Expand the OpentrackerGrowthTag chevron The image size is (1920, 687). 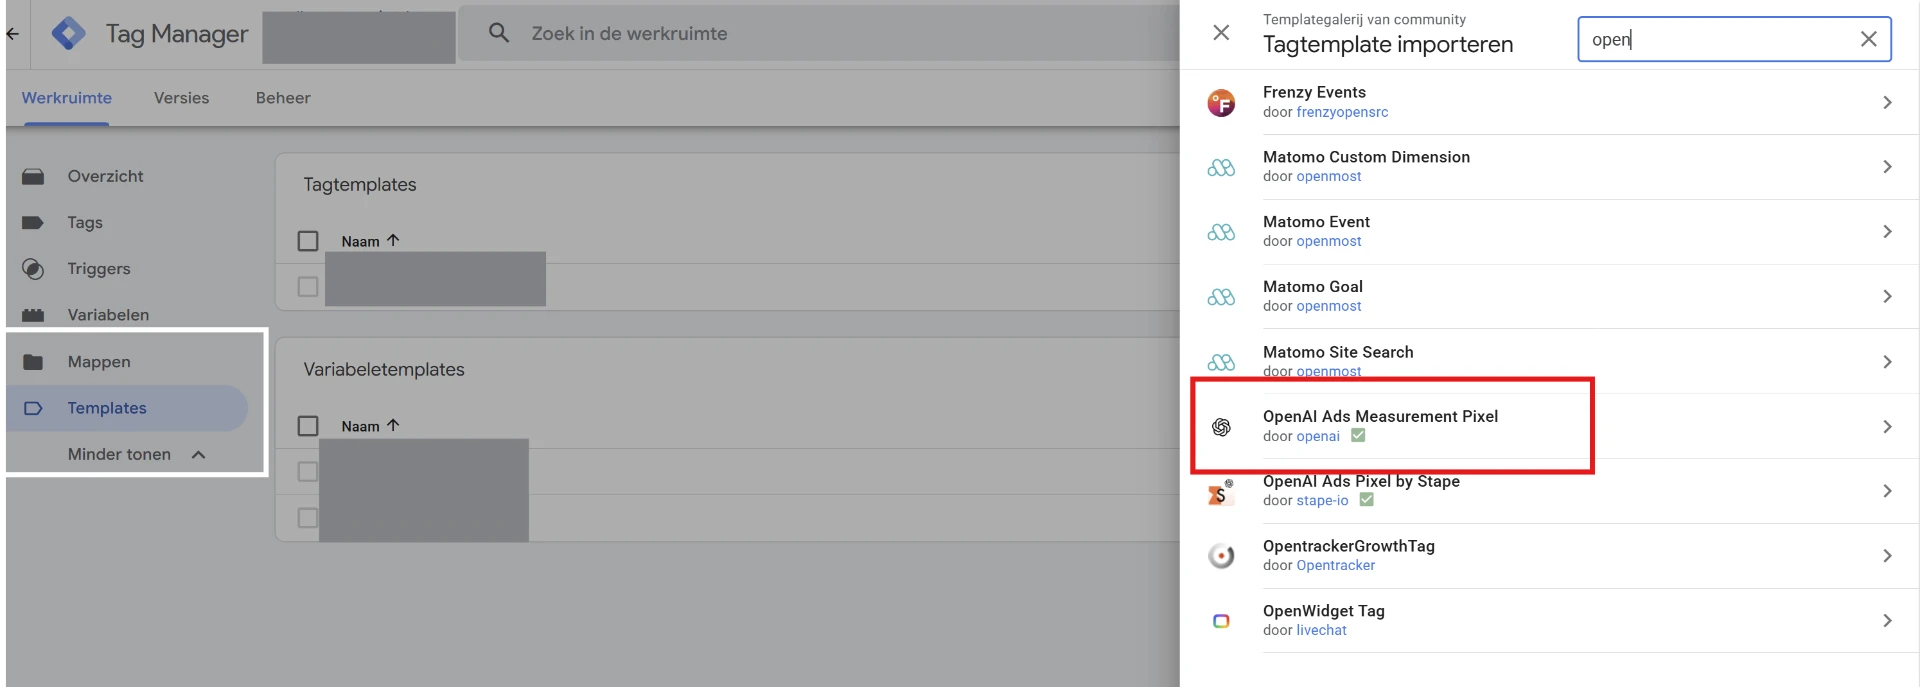pos(1887,556)
